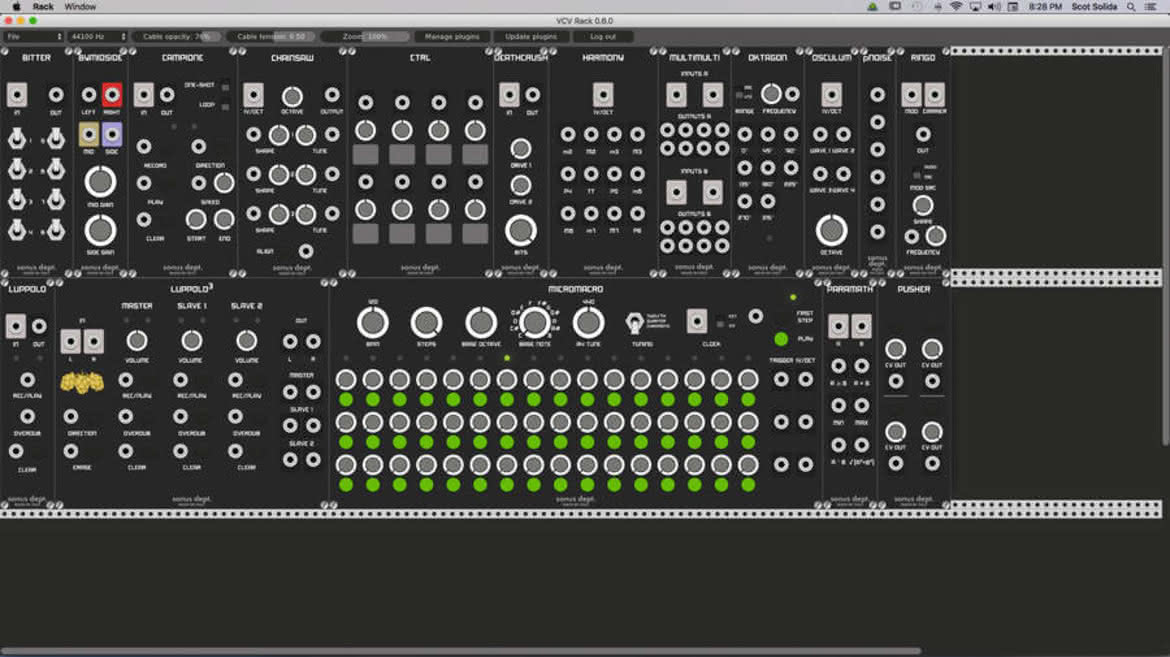Click the OUTPUT jack on Chainsaw

pos(332,95)
